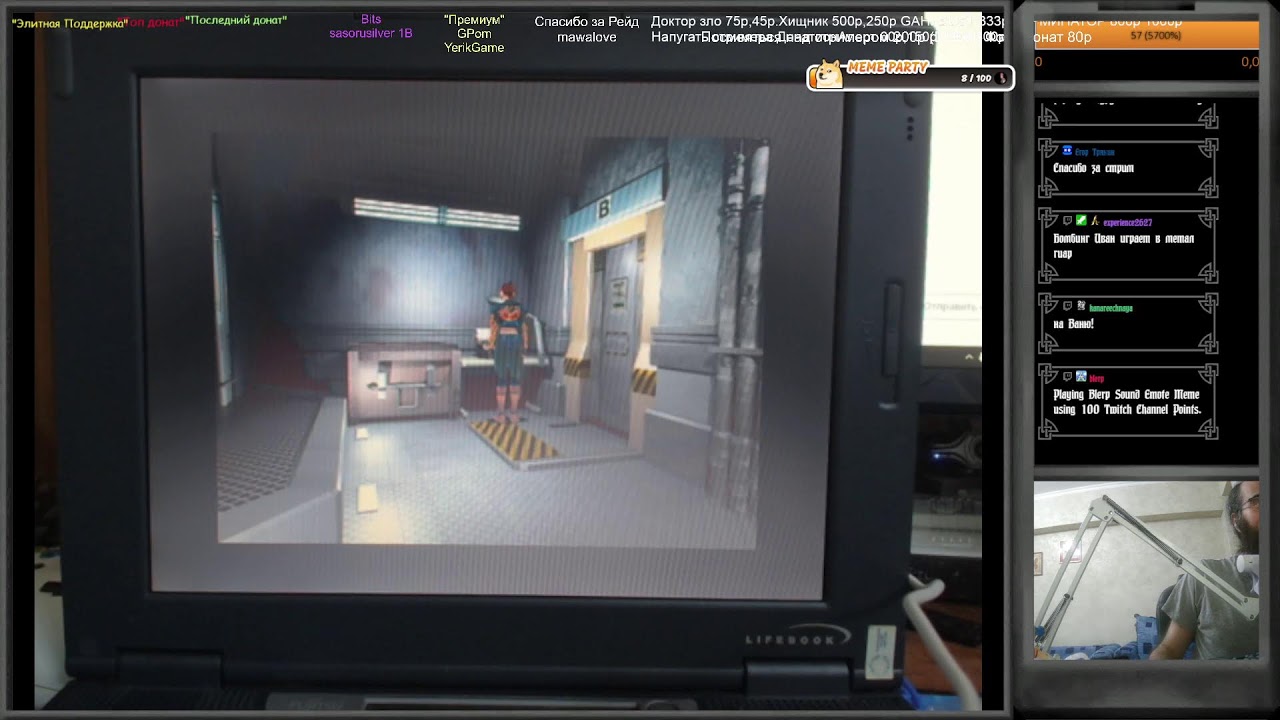Click the chat bubble icon before hanareechnaya
This screenshot has height=720, width=1280.
point(1068,306)
